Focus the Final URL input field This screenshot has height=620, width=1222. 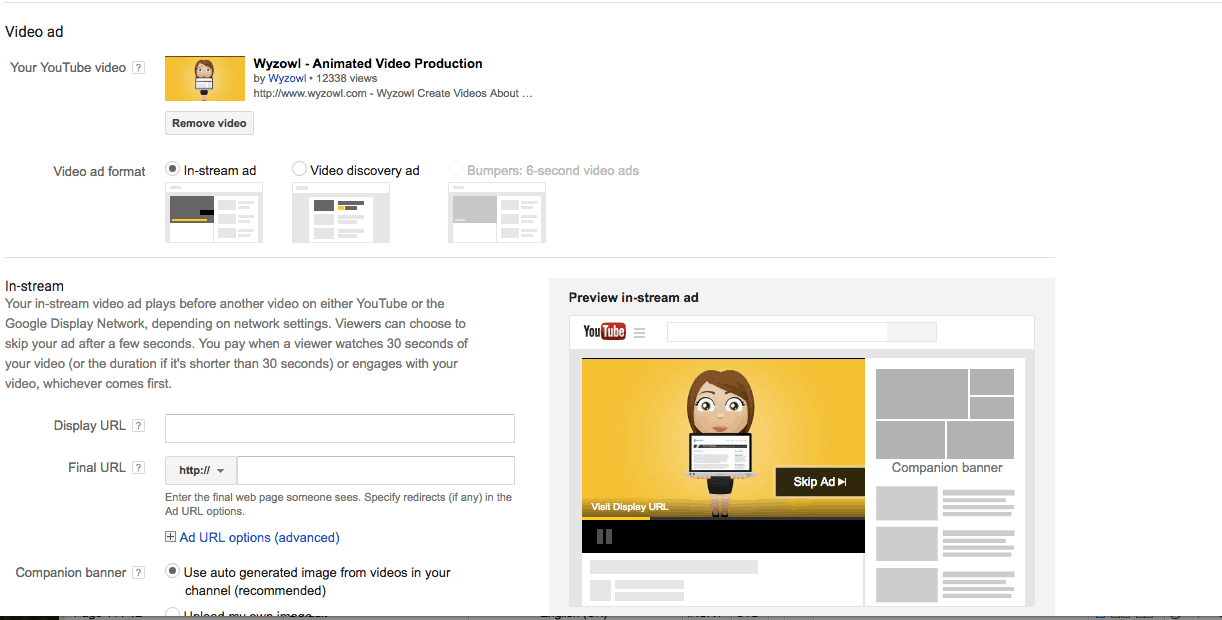376,470
